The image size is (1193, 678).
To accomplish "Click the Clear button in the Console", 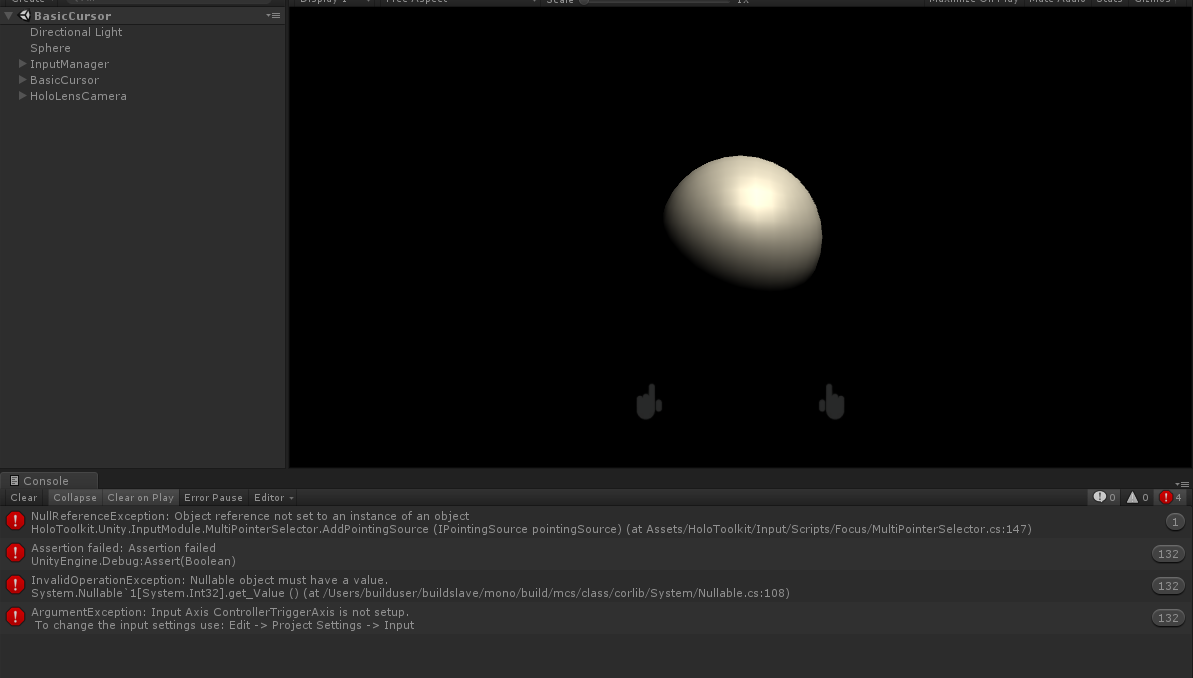I will 23,497.
